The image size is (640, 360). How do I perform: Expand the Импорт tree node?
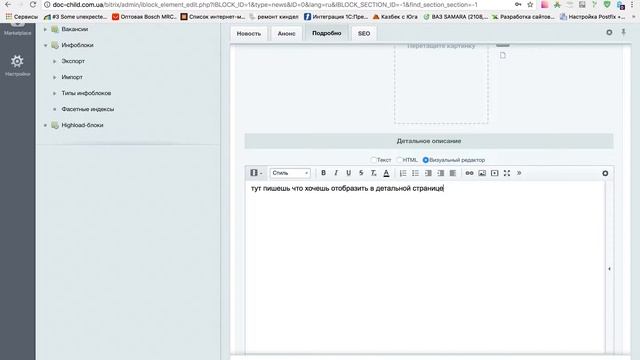54,77
